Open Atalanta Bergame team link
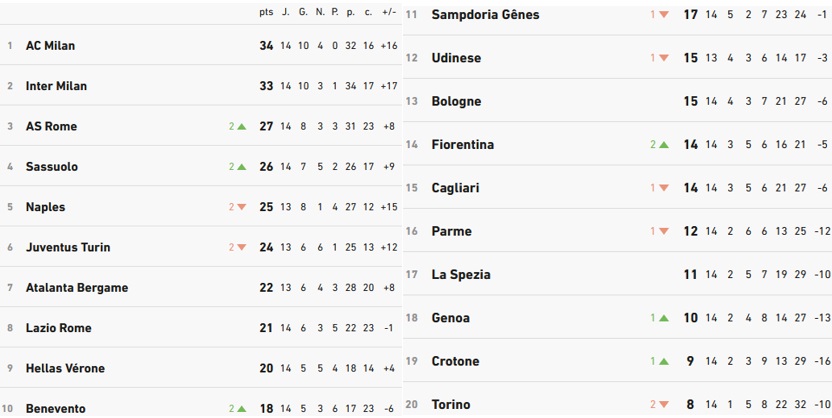 point(76,288)
